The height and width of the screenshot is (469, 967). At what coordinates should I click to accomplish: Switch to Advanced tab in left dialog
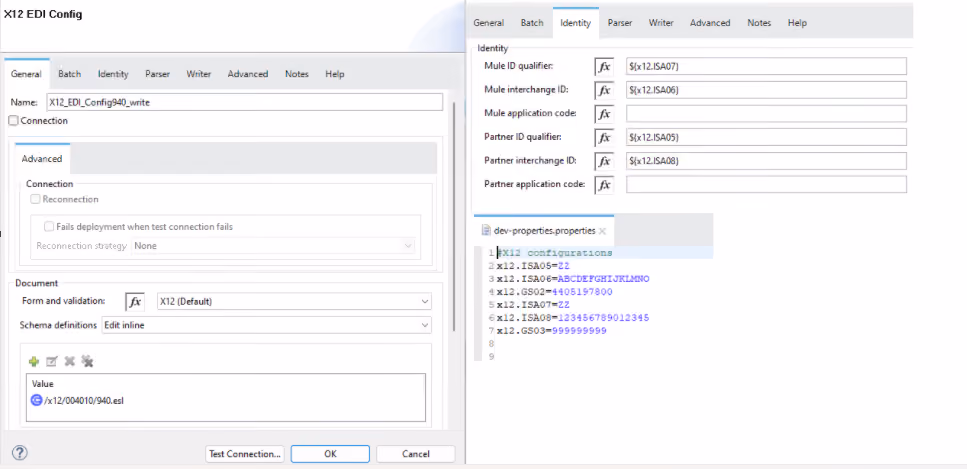tap(248, 74)
